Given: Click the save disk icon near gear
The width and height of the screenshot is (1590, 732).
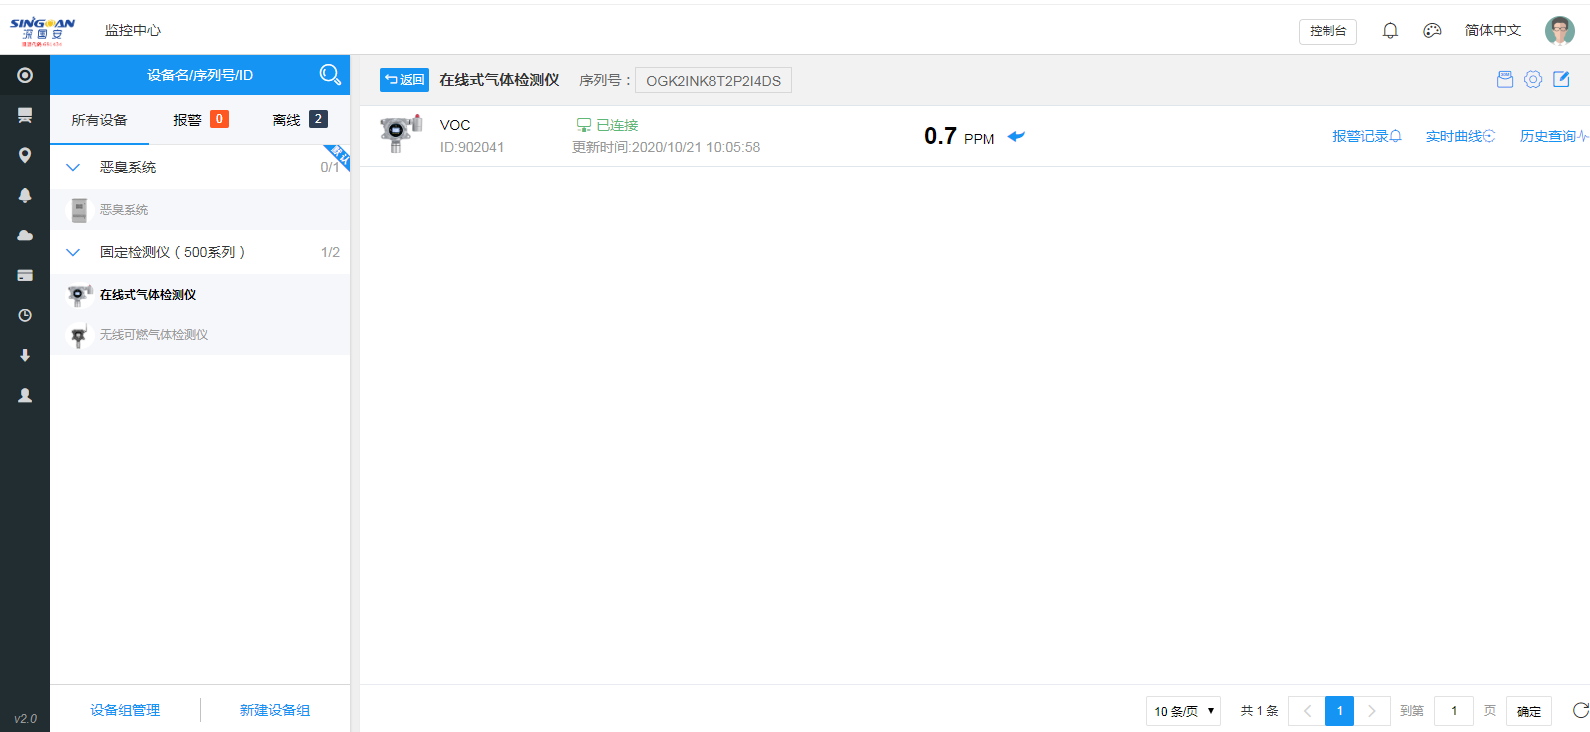Looking at the screenshot, I should (1505, 80).
